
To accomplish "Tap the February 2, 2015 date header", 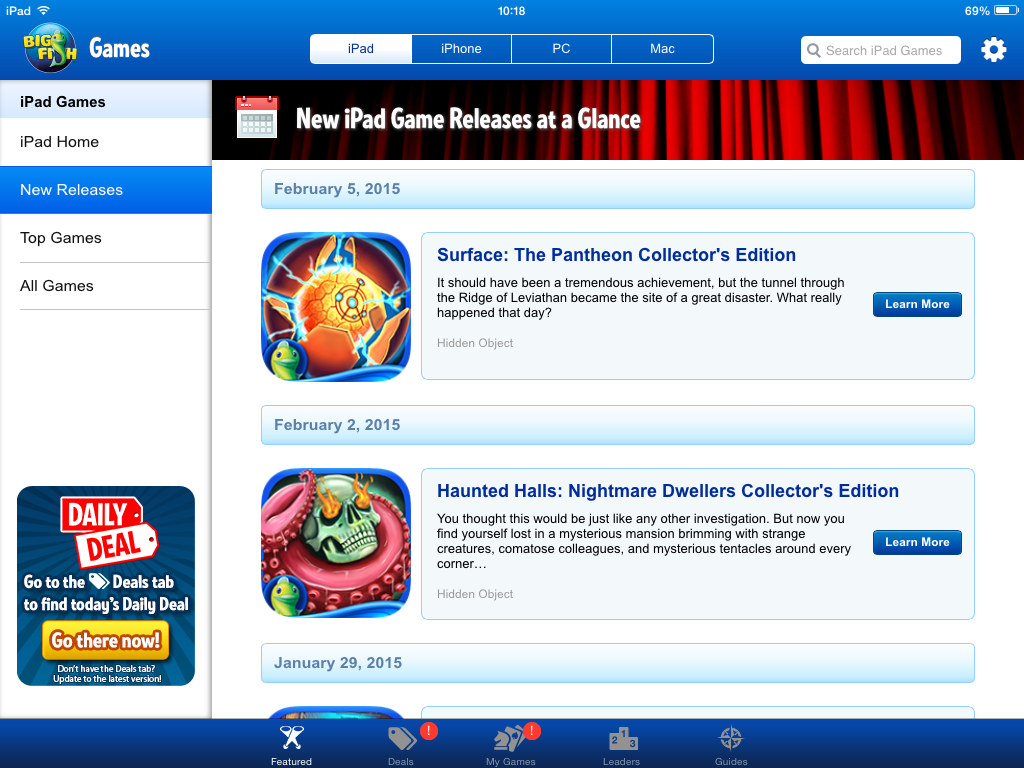I will click(617, 425).
